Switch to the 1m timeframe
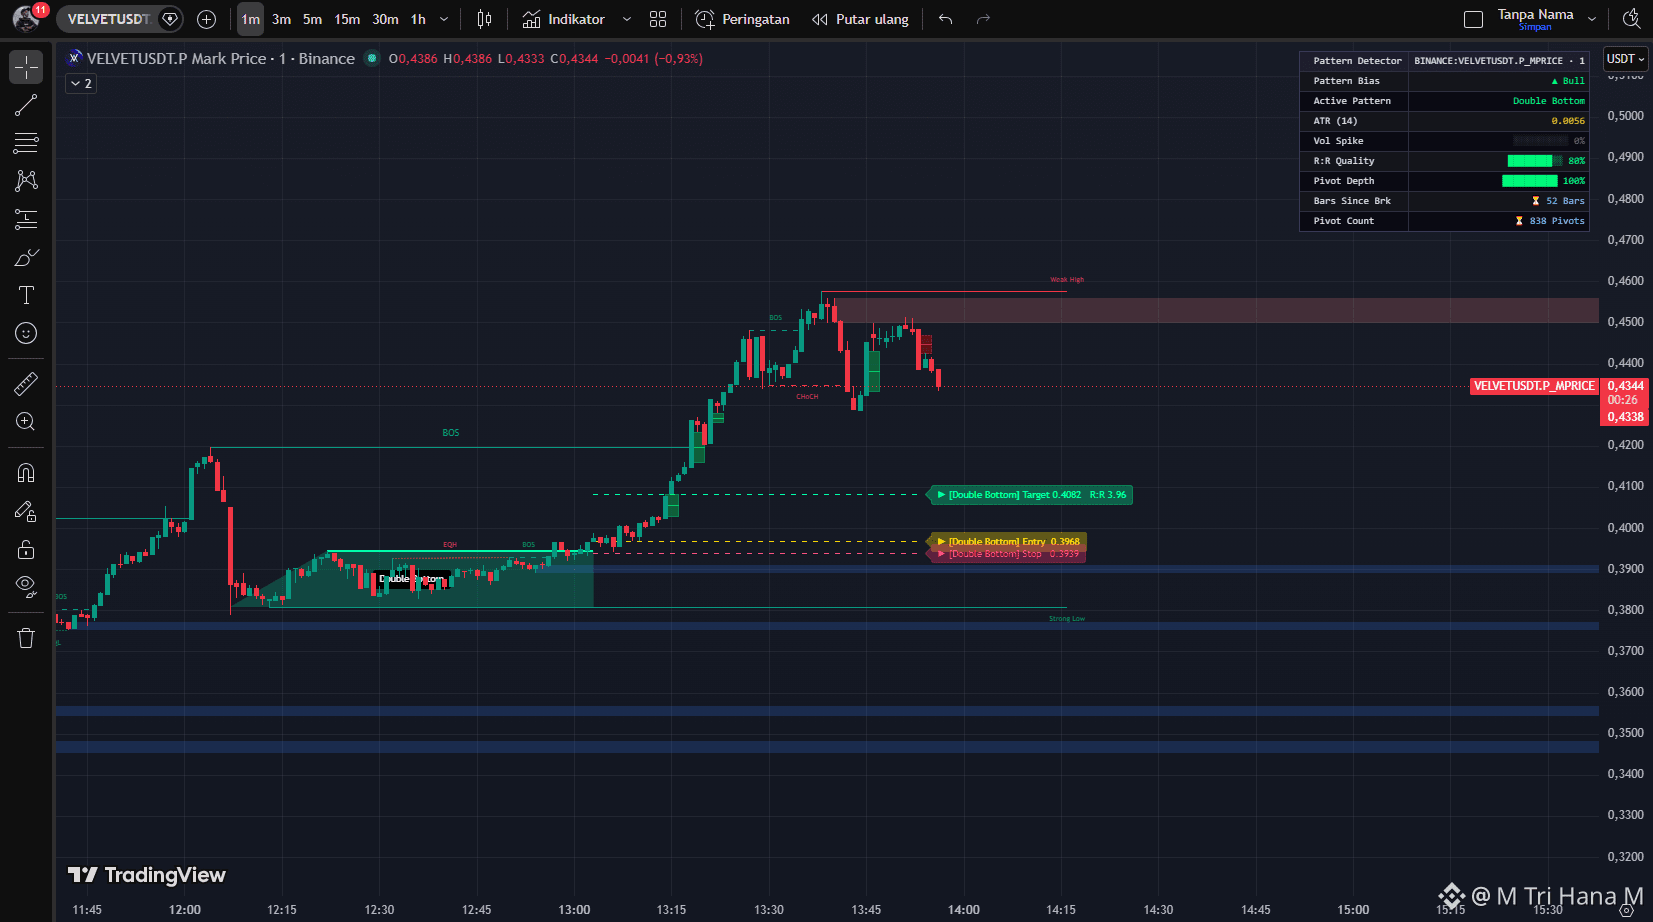1653x922 pixels. coord(250,19)
